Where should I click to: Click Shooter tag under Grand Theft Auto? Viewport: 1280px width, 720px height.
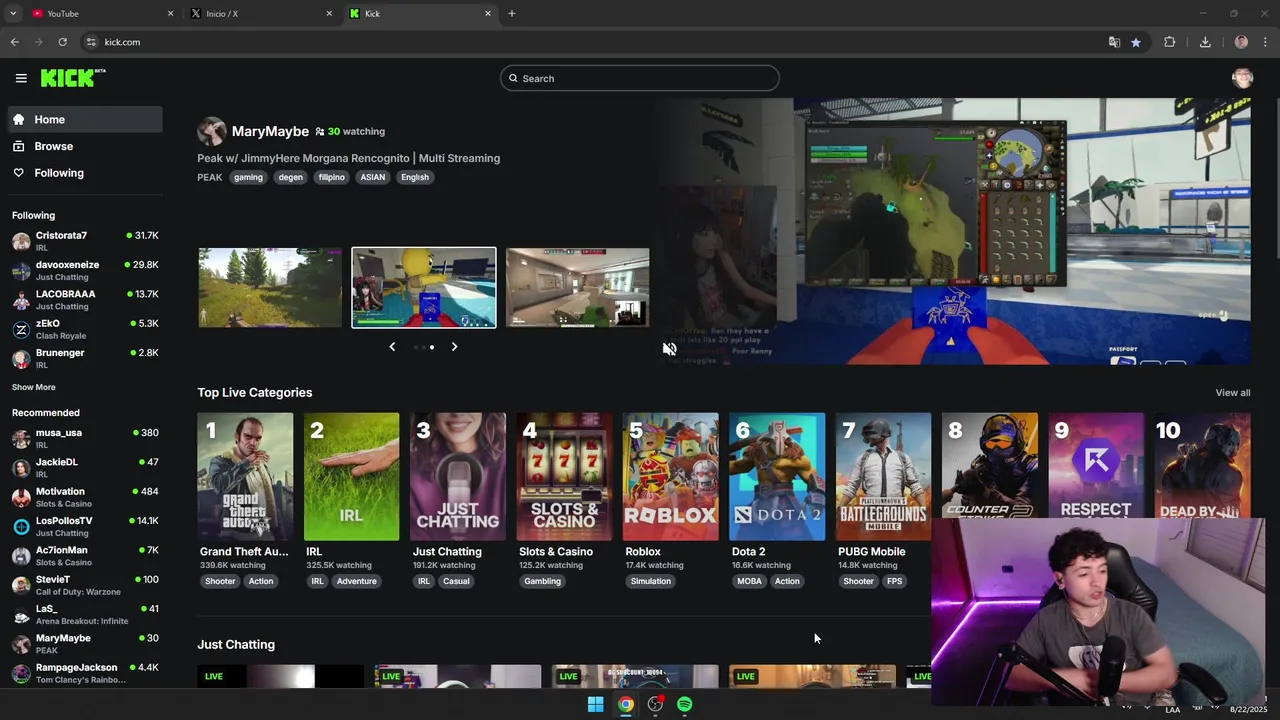point(220,581)
